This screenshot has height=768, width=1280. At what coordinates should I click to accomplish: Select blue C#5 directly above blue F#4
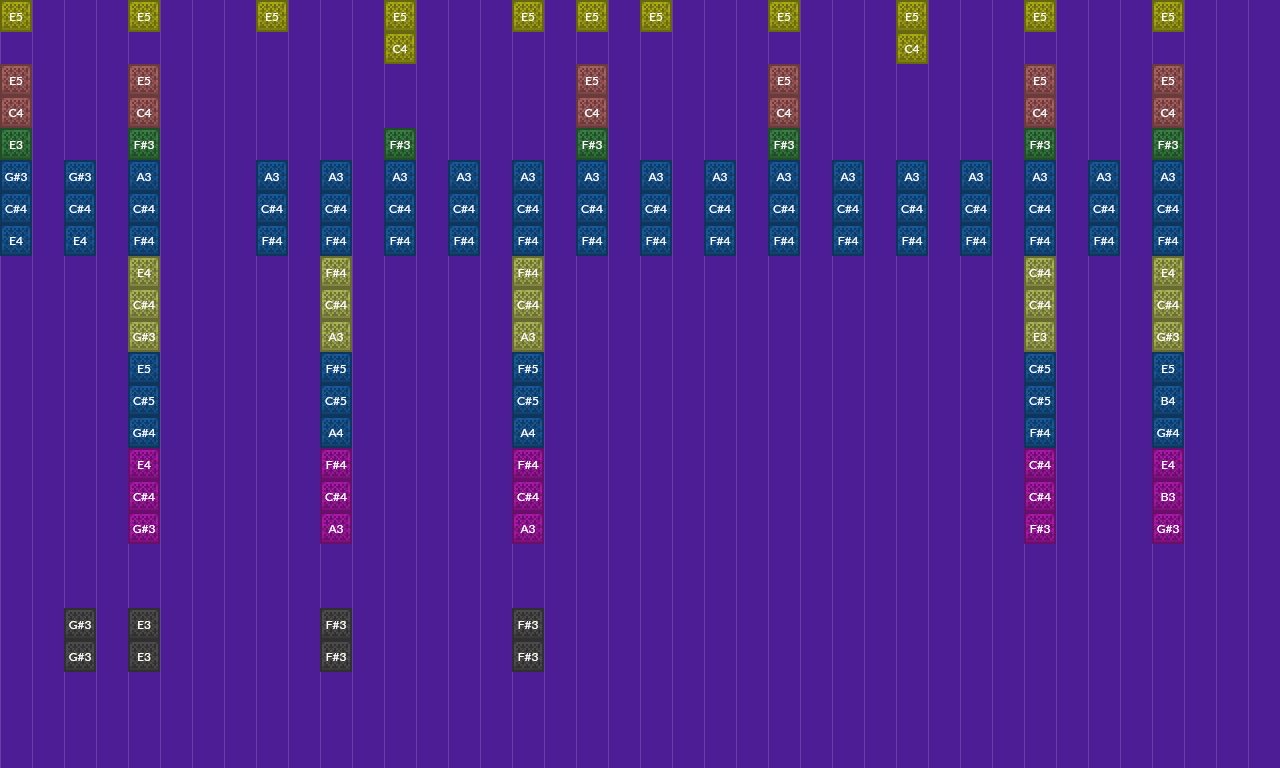point(1040,401)
